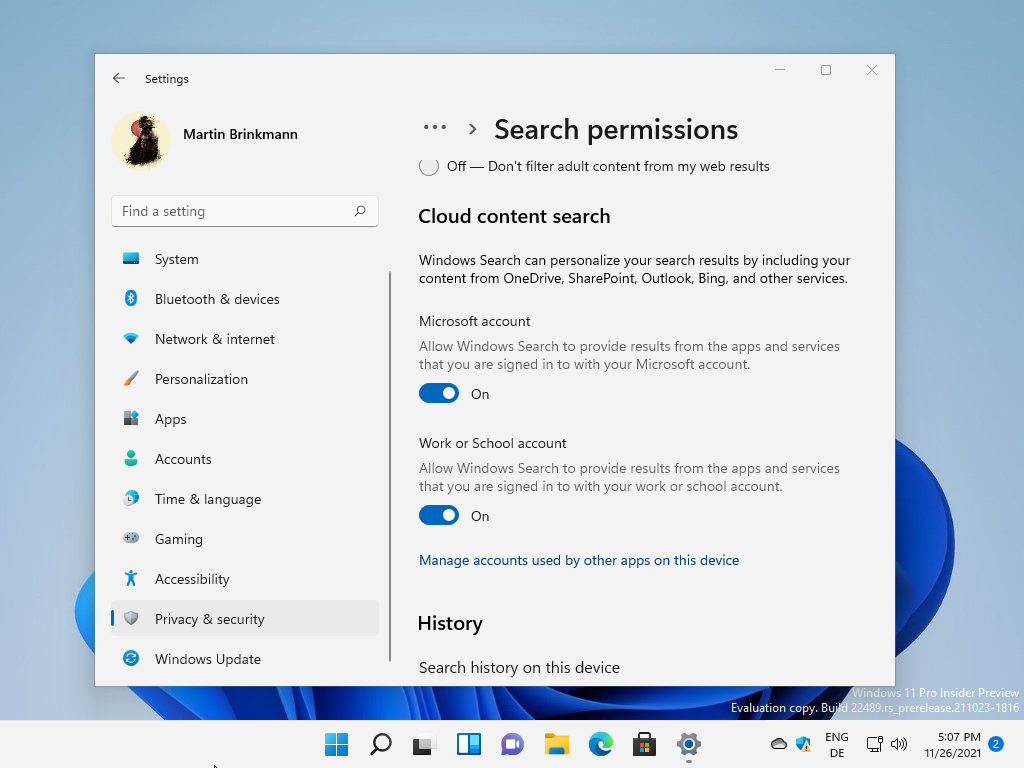
Task: Open Windows Security tray icon
Action: pos(803,744)
